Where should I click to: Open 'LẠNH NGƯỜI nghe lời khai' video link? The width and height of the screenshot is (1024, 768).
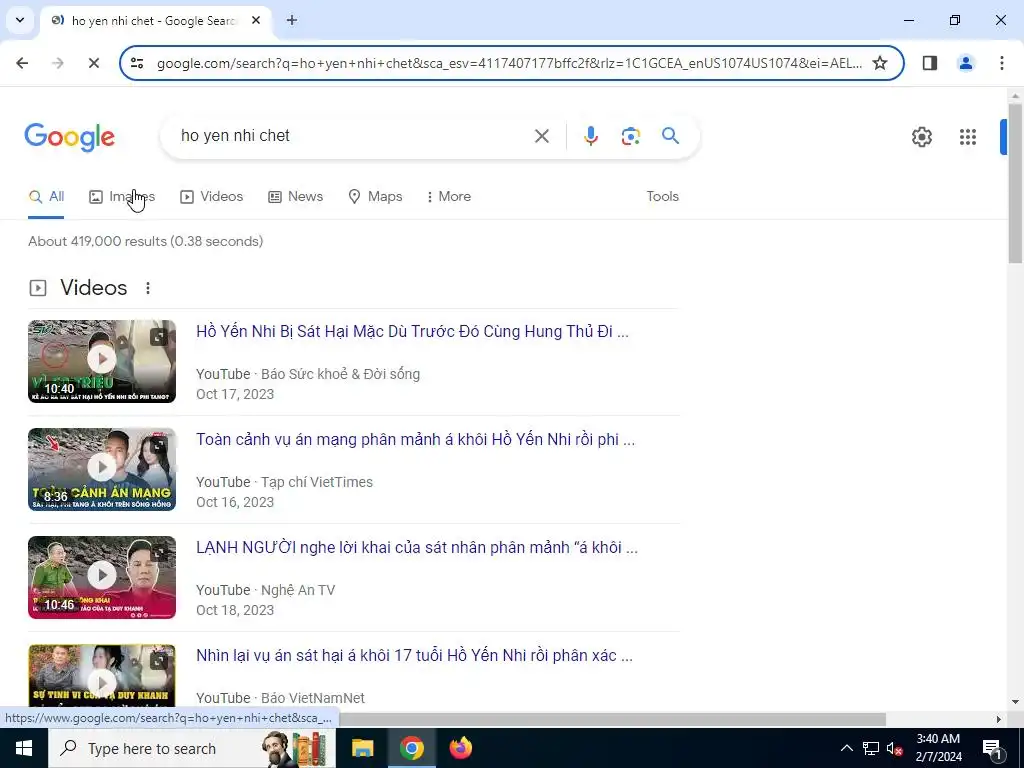(x=417, y=547)
